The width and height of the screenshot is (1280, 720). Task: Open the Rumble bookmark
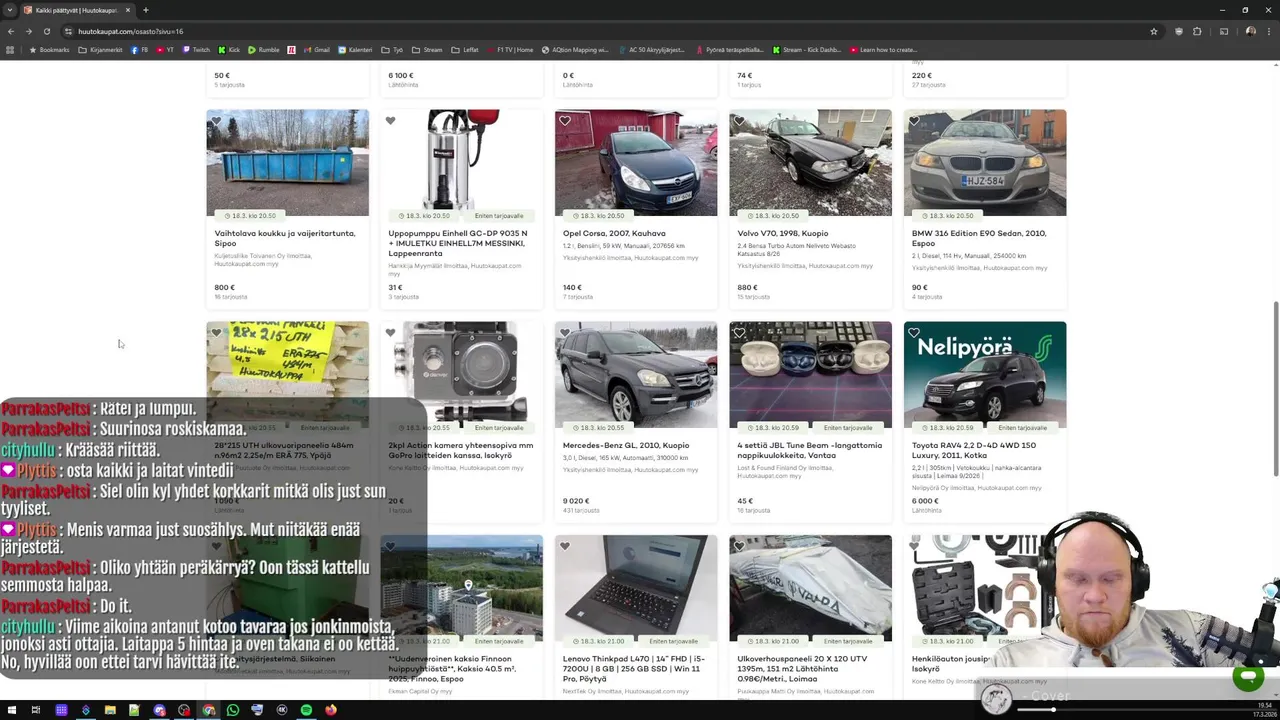tap(264, 50)
